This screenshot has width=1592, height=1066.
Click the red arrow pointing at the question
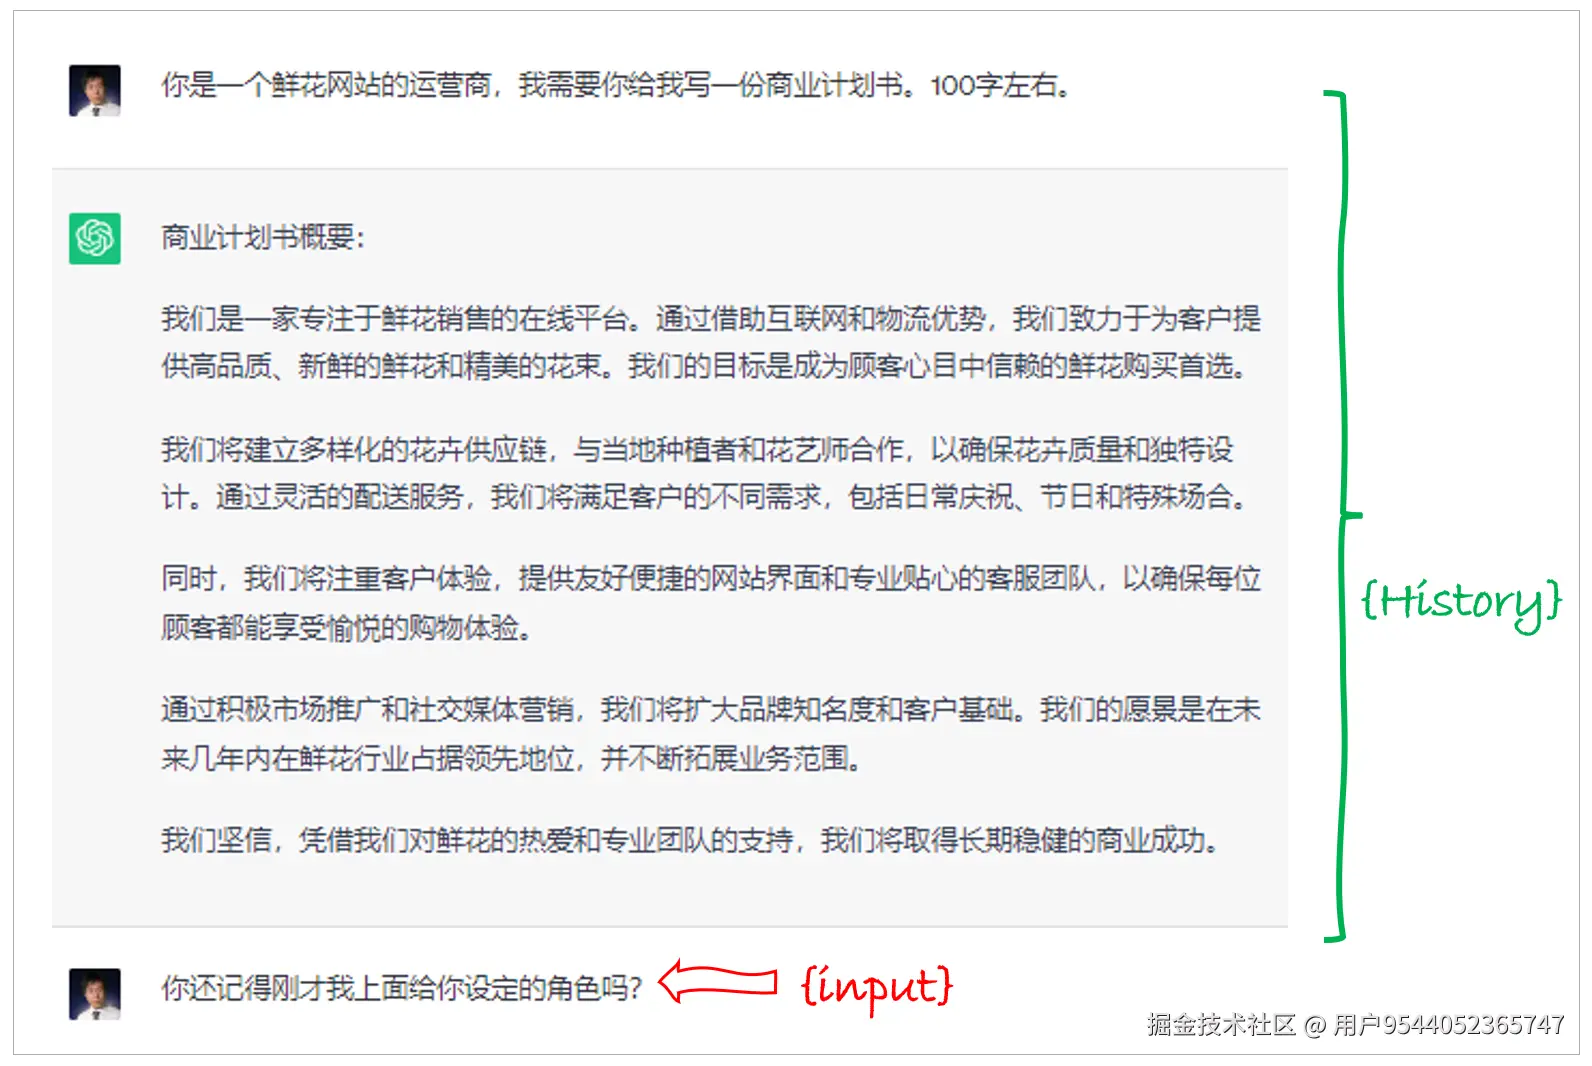point(718,982)
